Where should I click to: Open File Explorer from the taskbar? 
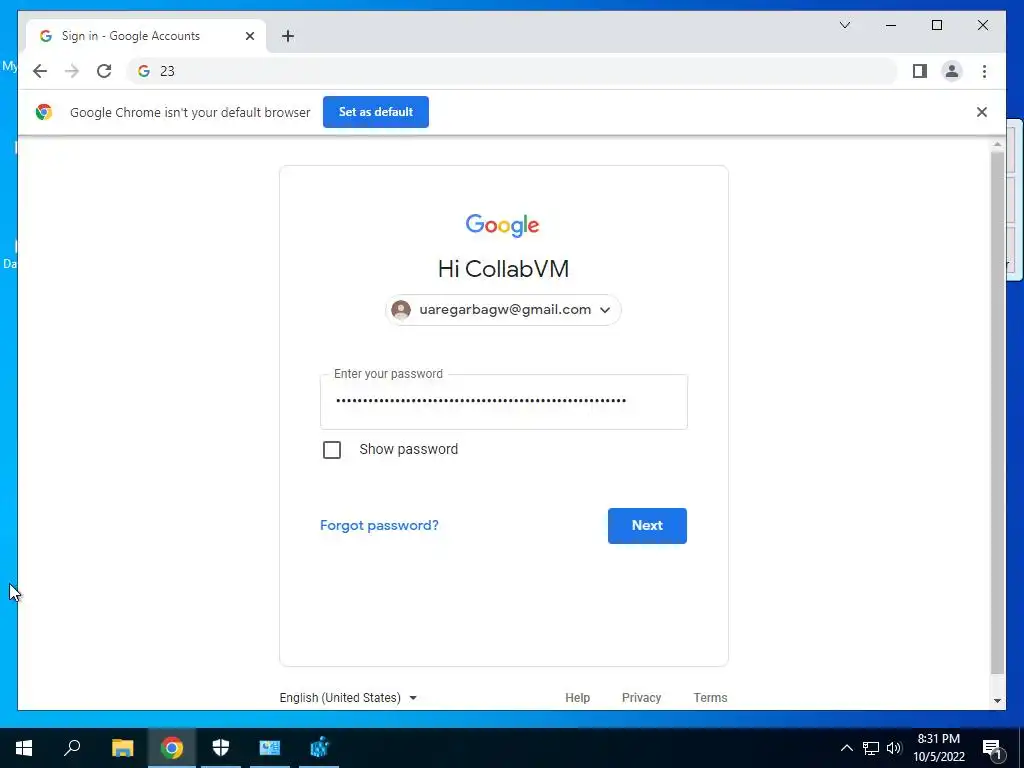point(122,748)
